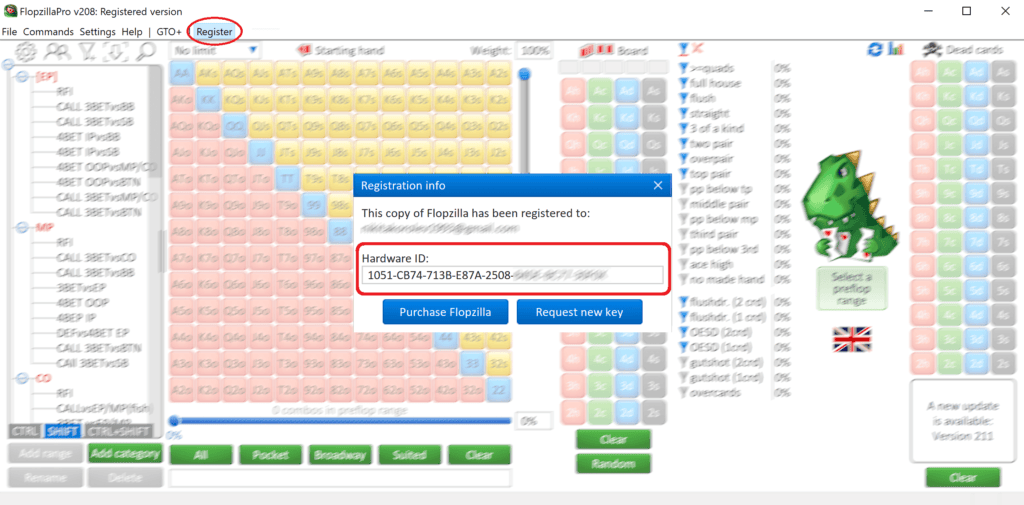This screenshot has width=1024, height=505.
Task: Select the AA cell in hand grid
Action: pos(182,74)
